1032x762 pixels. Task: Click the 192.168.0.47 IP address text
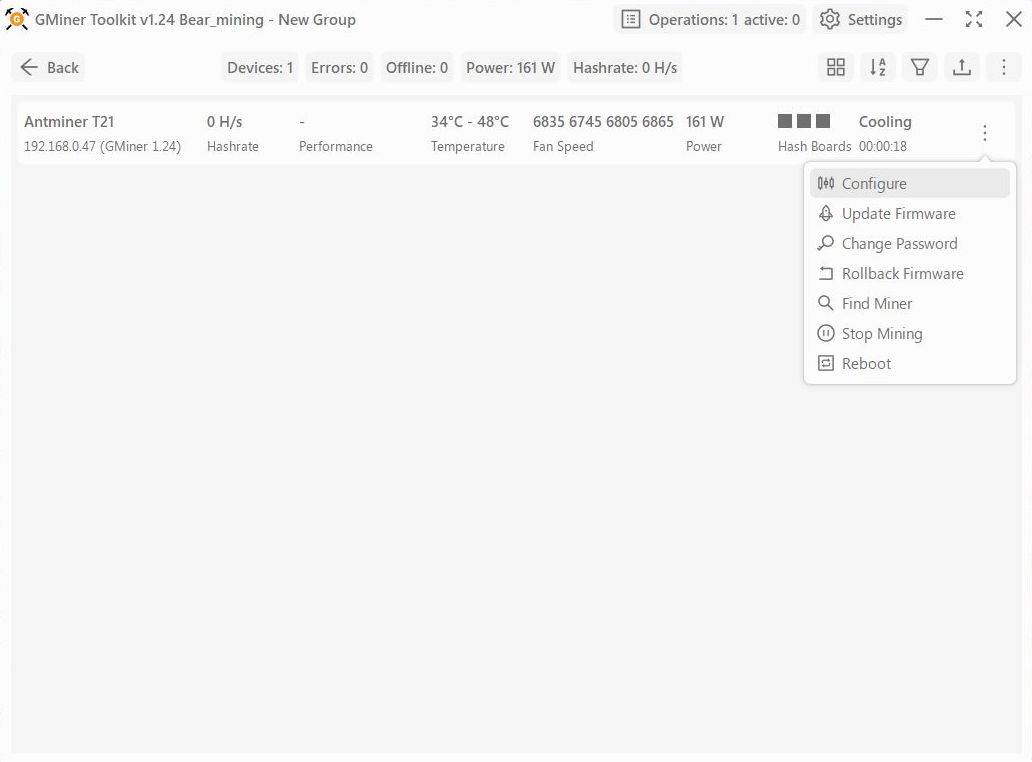[x=60, y=146]
